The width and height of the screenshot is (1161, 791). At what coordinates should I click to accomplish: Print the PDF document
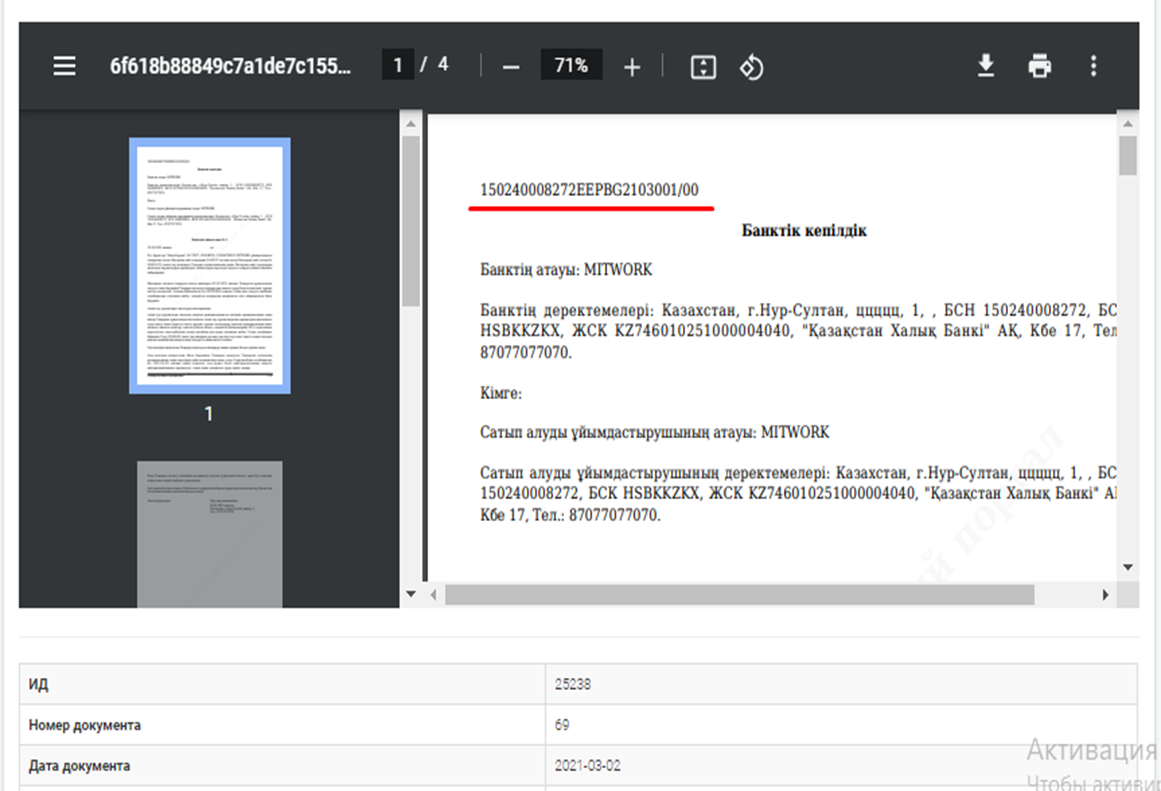[x=1040, y=66]
